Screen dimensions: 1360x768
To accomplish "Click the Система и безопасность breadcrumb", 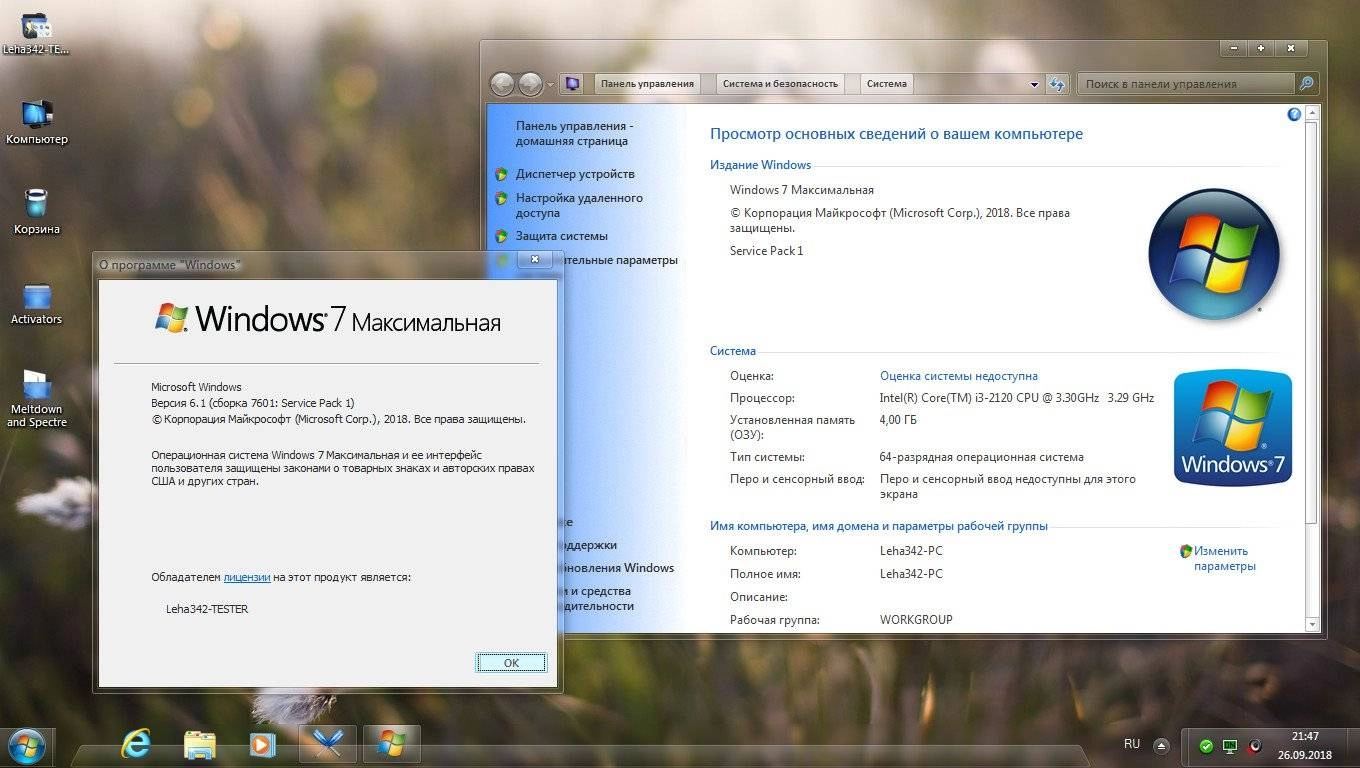I will 780,84.
